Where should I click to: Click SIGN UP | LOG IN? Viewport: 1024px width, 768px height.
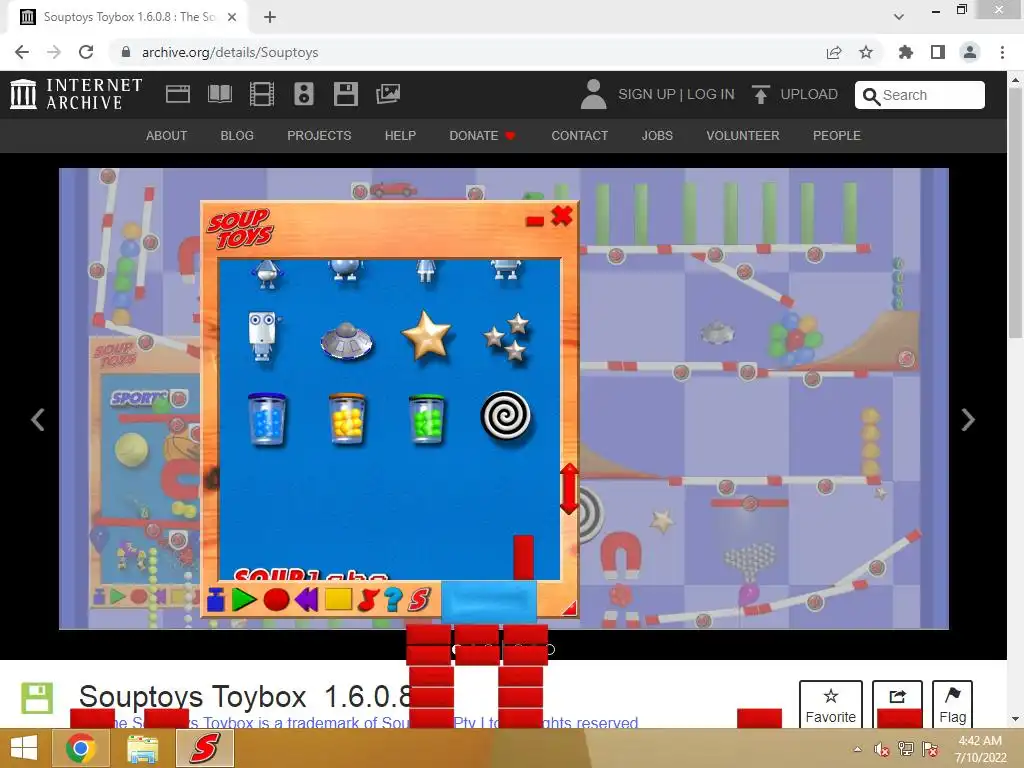(x=676, y=94)
